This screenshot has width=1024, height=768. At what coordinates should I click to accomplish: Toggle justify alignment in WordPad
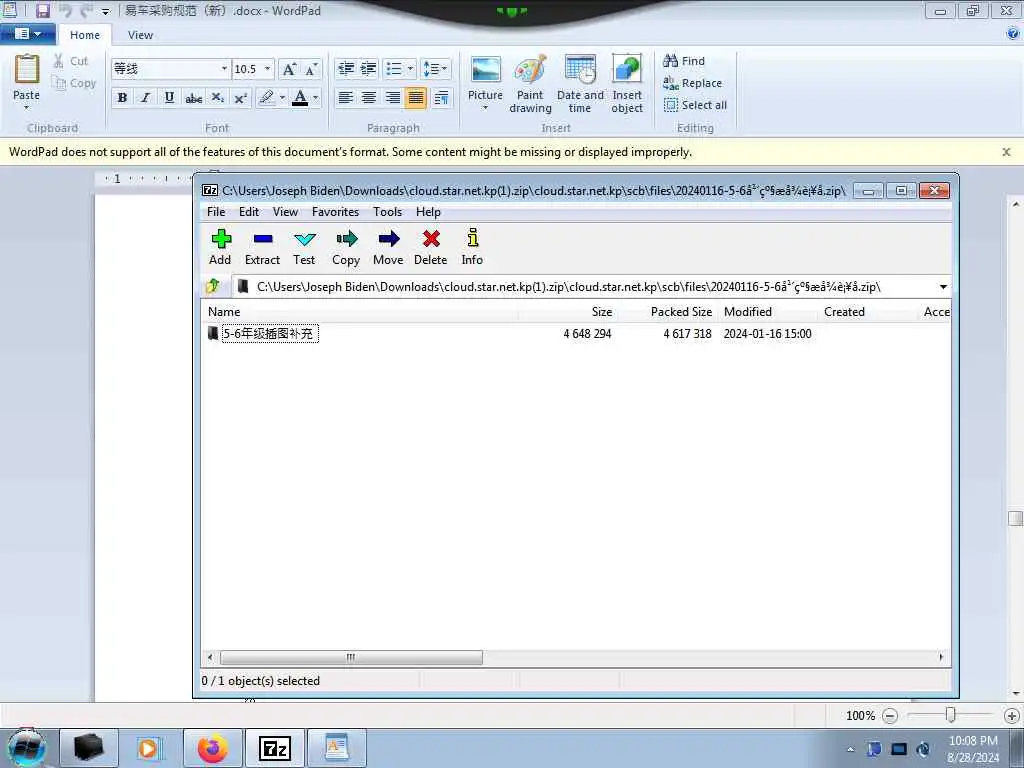[416, 98]
